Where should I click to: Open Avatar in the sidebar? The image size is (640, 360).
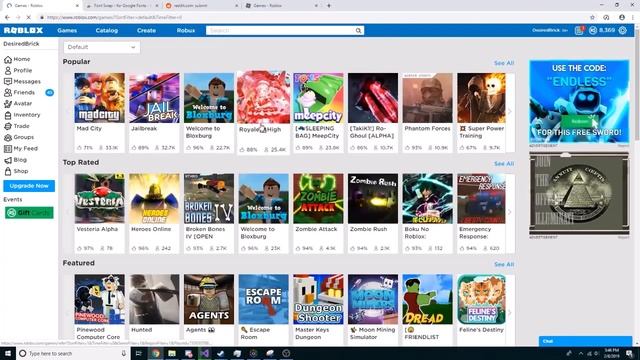(18, 104)
